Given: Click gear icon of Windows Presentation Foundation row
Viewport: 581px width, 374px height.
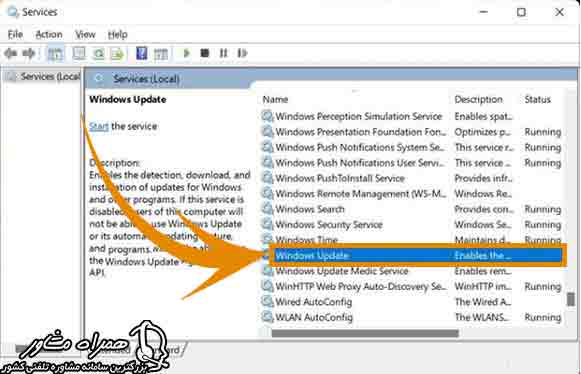Looking at the screenshot, I should [x=268, y=132].
